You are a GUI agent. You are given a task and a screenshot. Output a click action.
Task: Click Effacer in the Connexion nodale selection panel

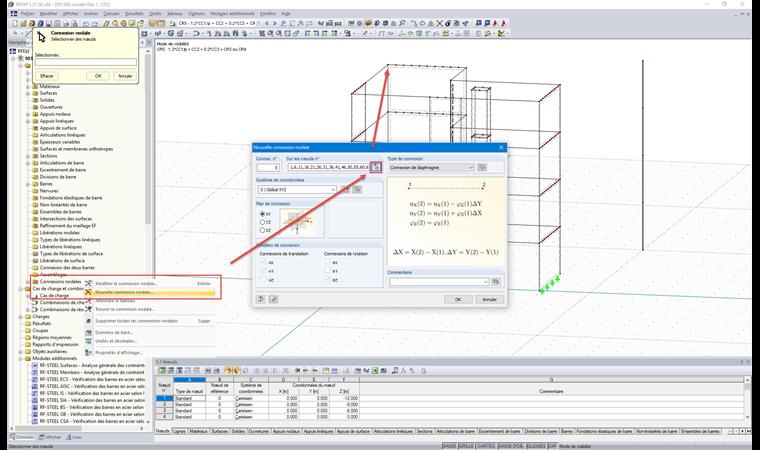click(47, 76)
